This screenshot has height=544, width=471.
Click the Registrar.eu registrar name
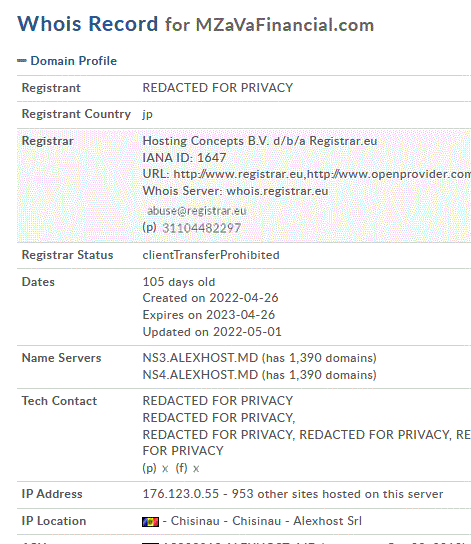click(x=343, y=141)
